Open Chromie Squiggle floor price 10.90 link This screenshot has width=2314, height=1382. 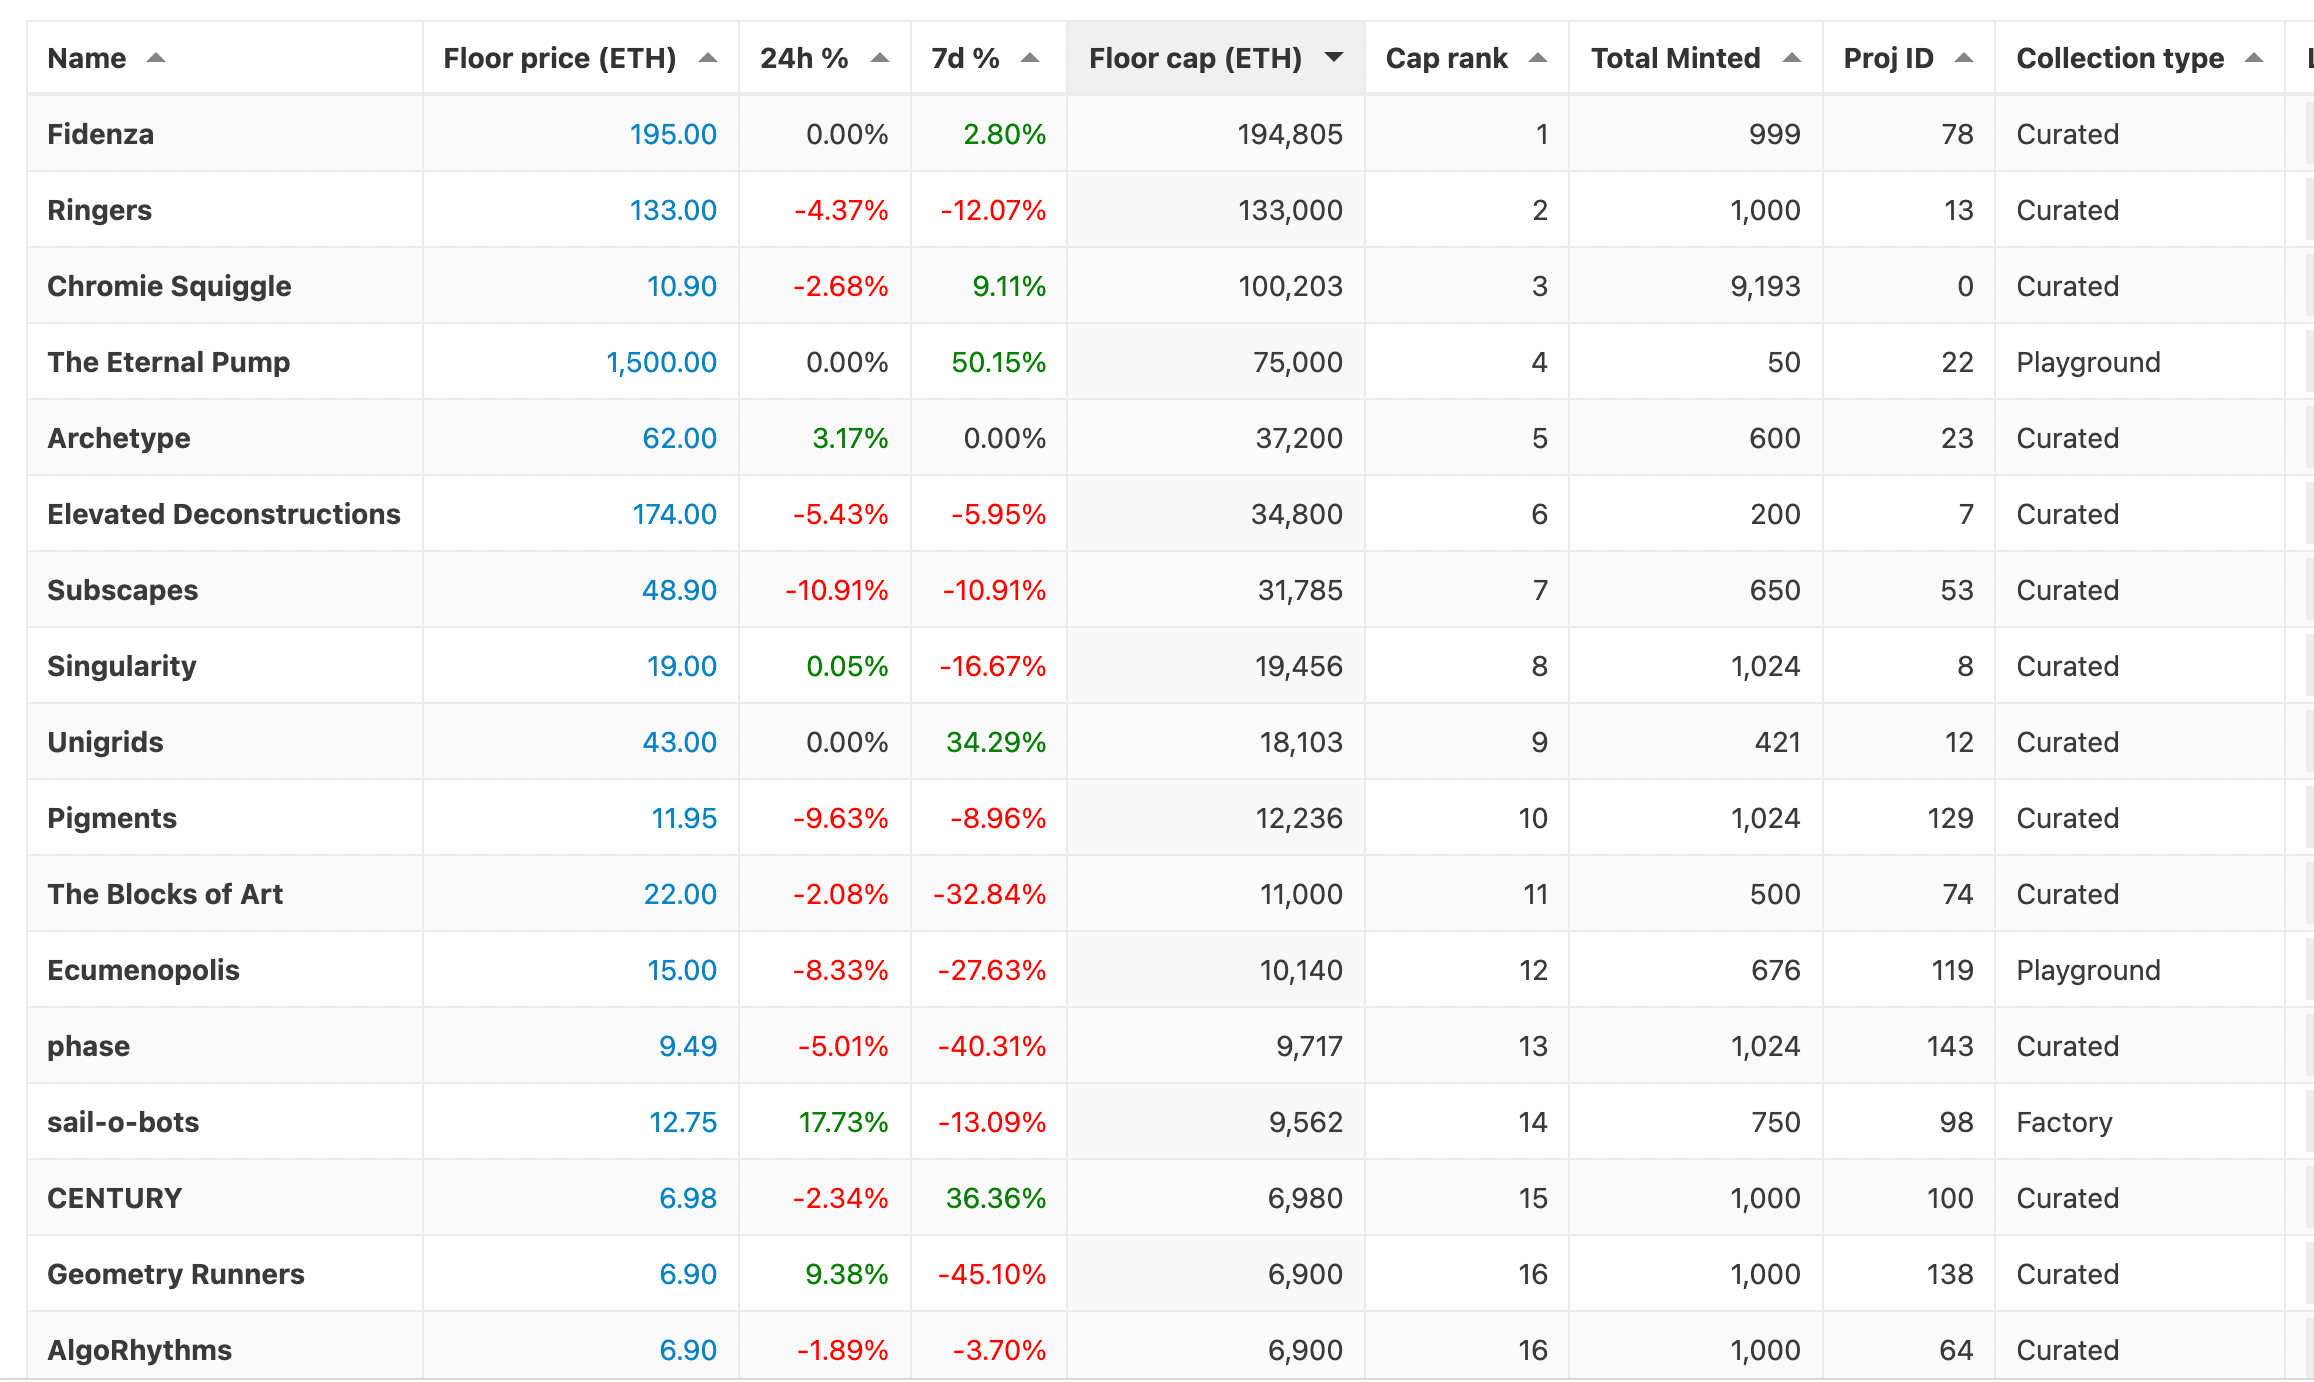tap(681, 286)
